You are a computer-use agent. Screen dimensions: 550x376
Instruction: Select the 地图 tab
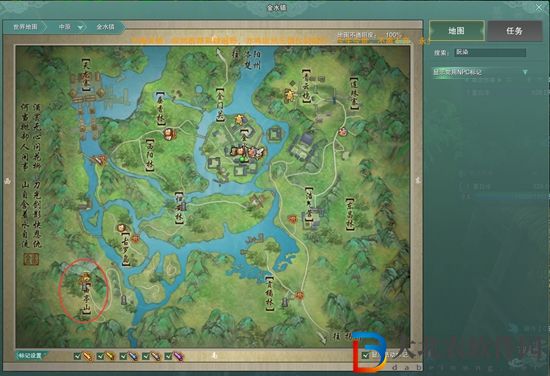(457, 31)
